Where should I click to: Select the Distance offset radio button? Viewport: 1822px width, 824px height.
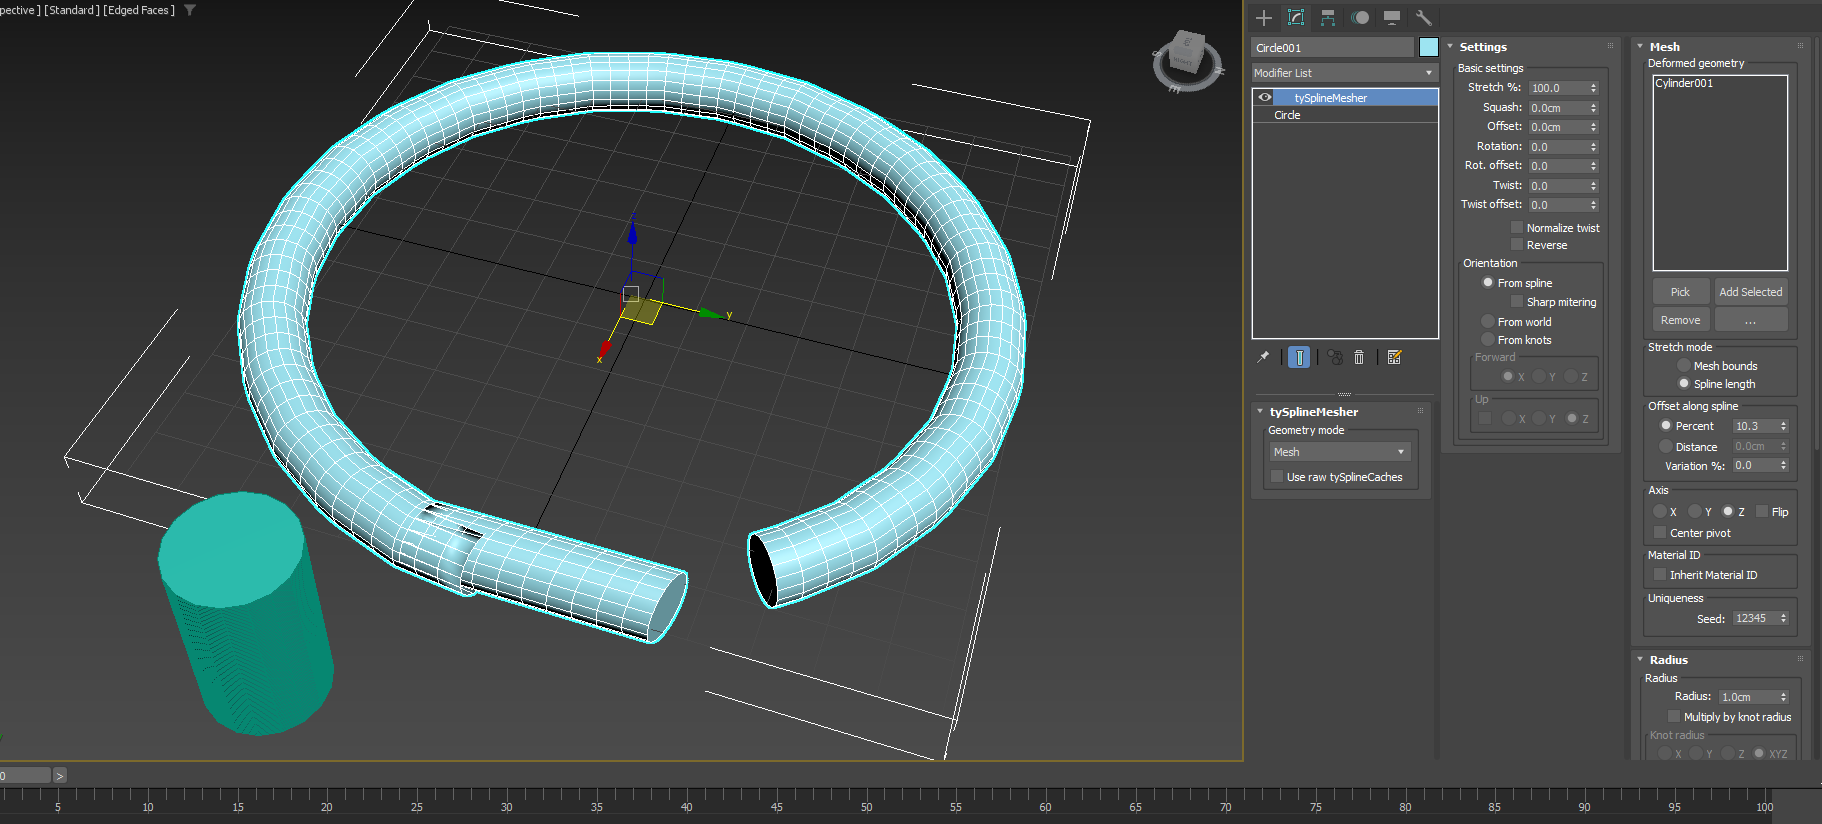pos(1666,447)
